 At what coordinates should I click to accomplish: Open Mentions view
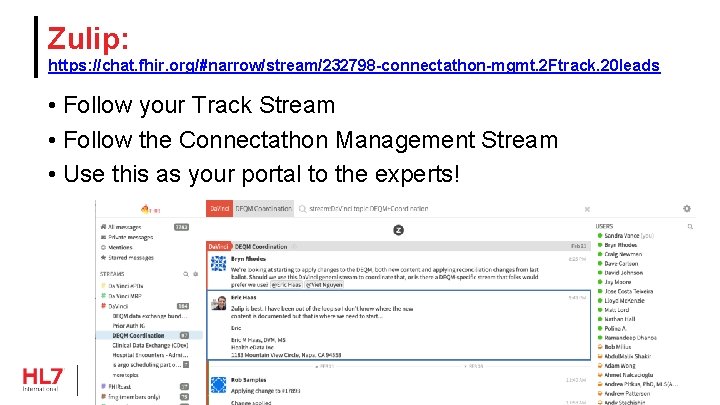120,247
